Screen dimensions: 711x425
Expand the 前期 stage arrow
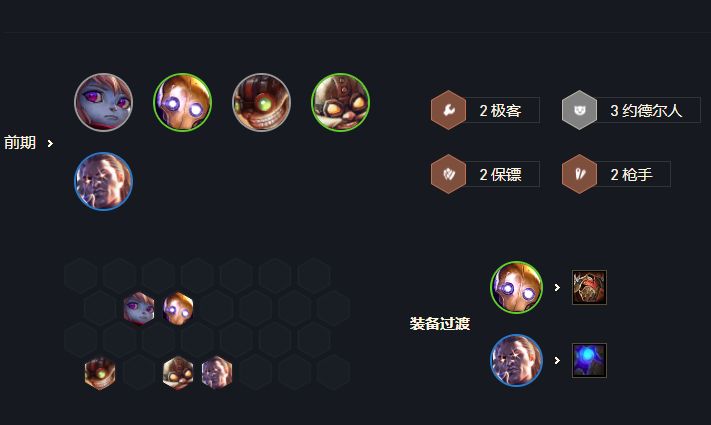(x=50, y=143)
